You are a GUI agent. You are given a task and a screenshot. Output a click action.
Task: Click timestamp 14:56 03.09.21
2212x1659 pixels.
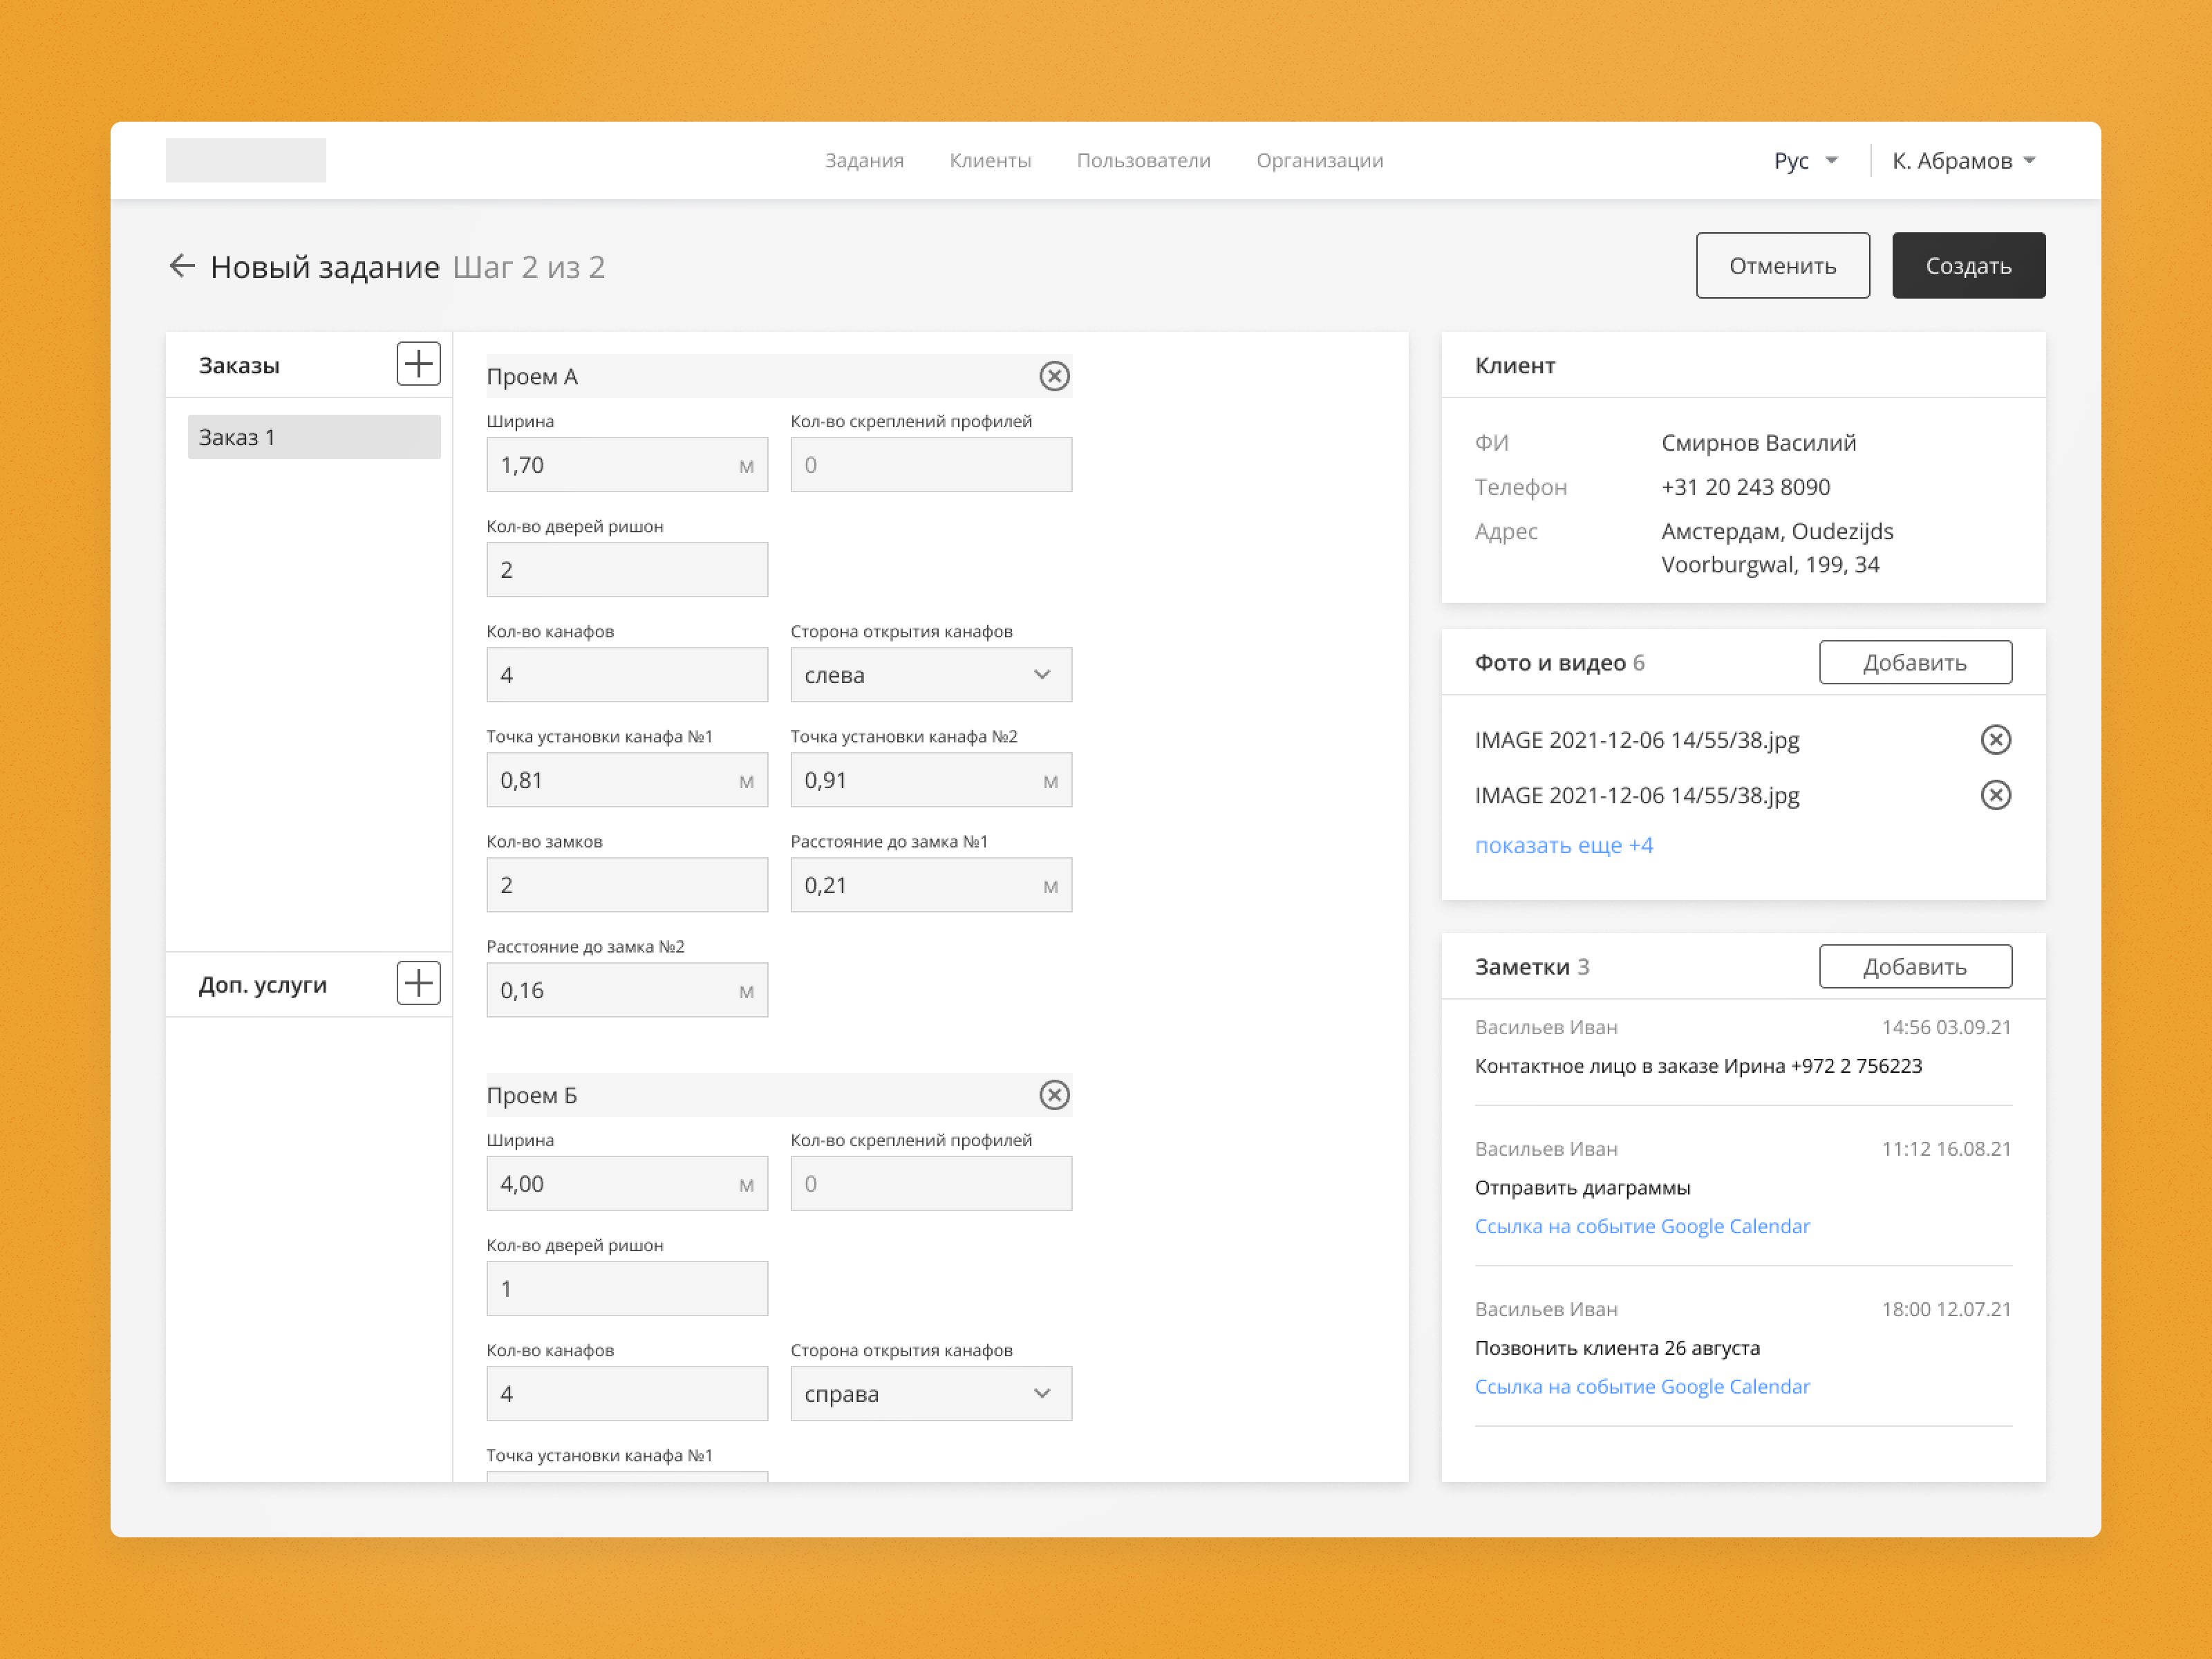pyautogui.click(x=1946, y=1028)
